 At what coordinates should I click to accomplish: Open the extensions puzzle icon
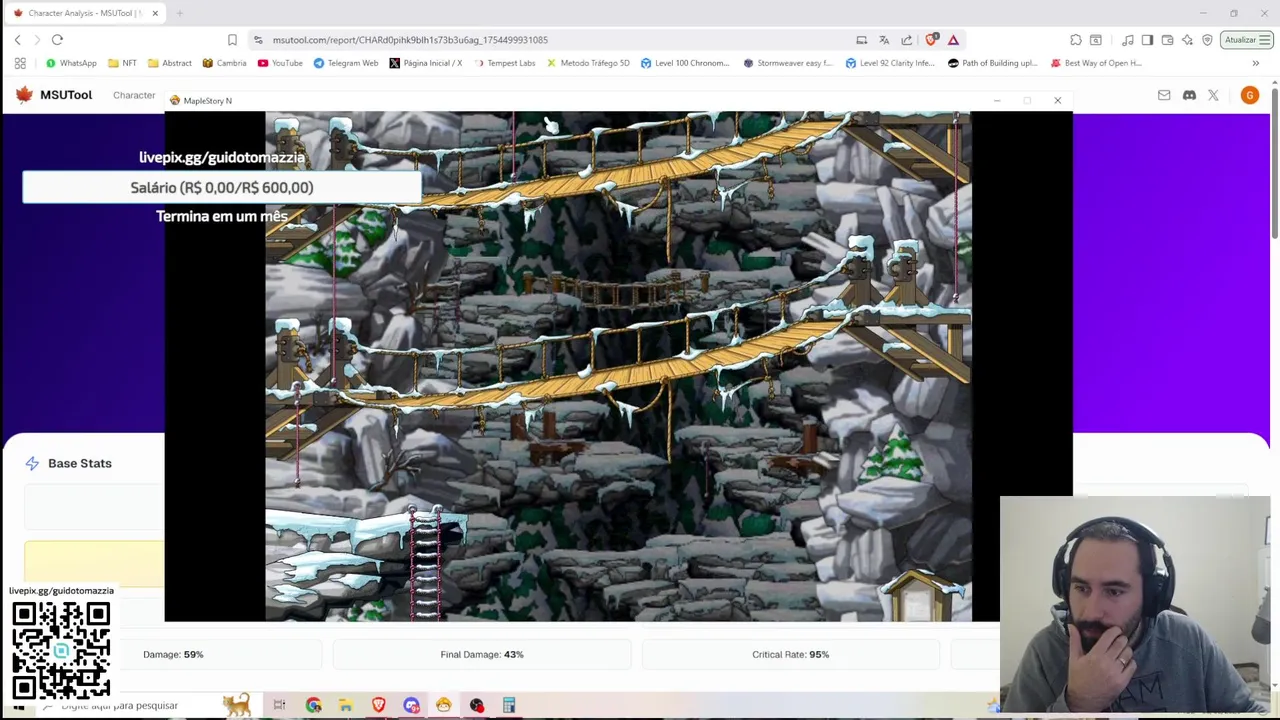click(1076, 40)
